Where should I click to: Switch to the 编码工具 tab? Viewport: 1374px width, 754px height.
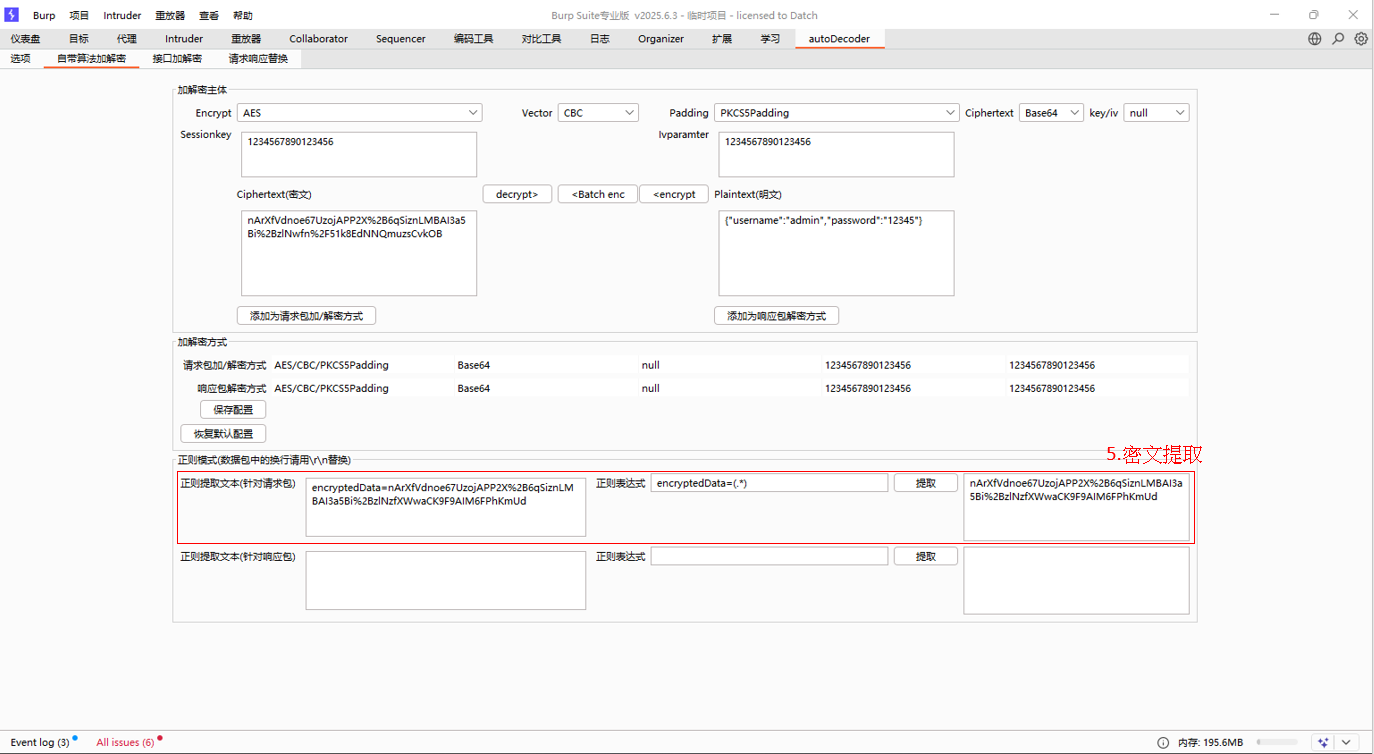tap(473, 39)
